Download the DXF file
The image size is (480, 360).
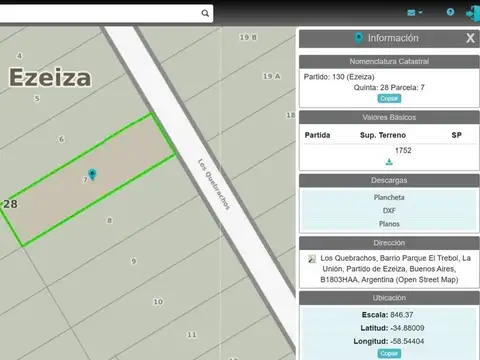[x=389, y=211]
